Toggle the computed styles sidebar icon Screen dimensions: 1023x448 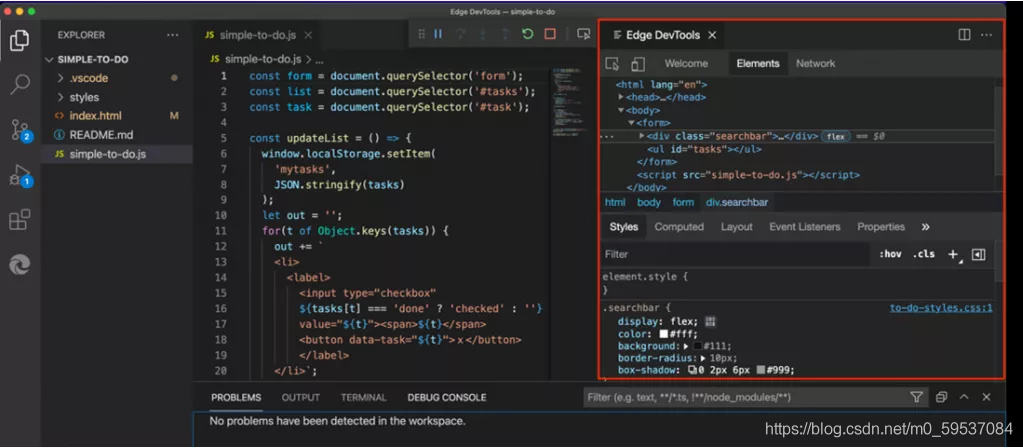(978, 254)
